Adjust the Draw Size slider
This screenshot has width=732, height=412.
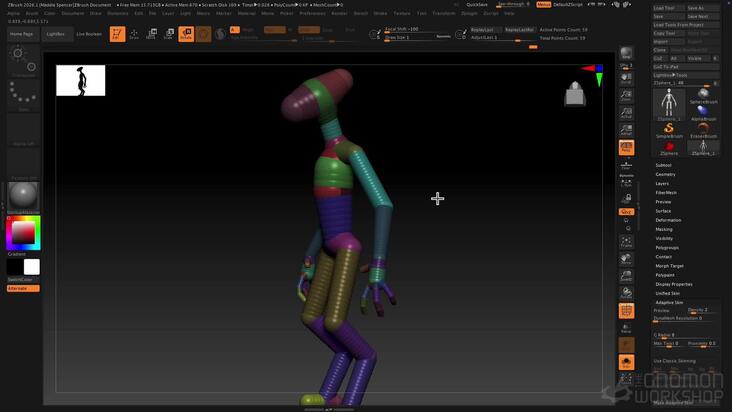418,37
